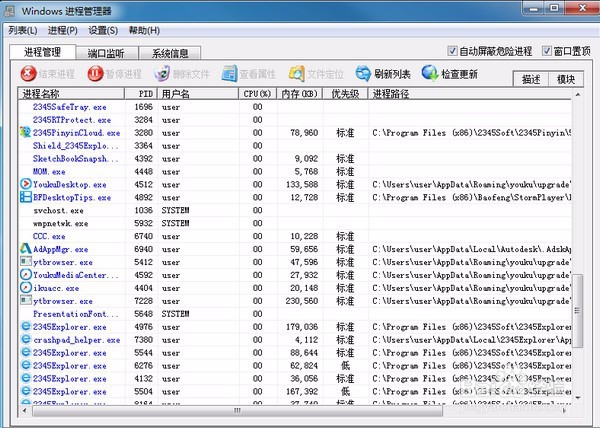Switch to the 端口监听 tab

(106, 53)
